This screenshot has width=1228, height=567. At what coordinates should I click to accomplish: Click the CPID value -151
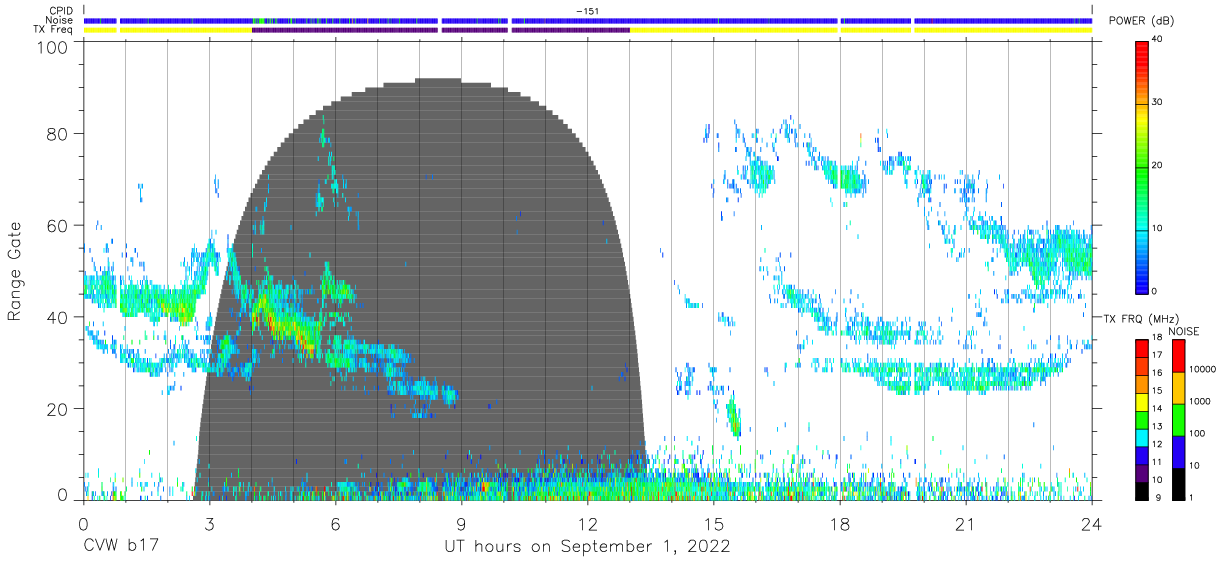pos(587,10)
